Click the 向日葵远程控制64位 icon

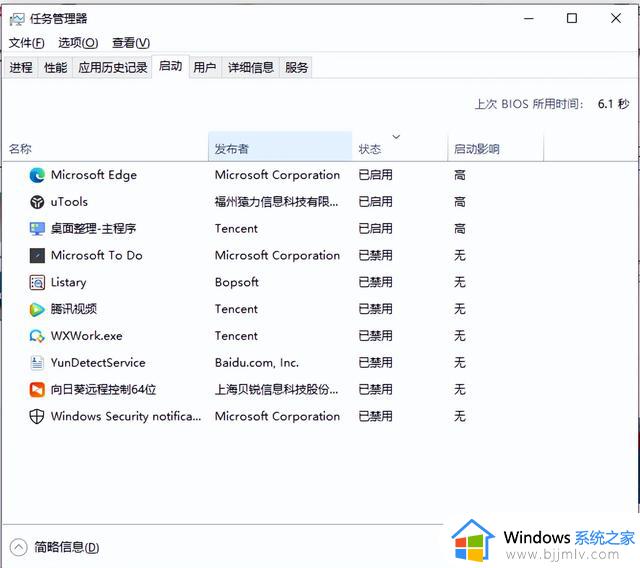tap(37, 390)
